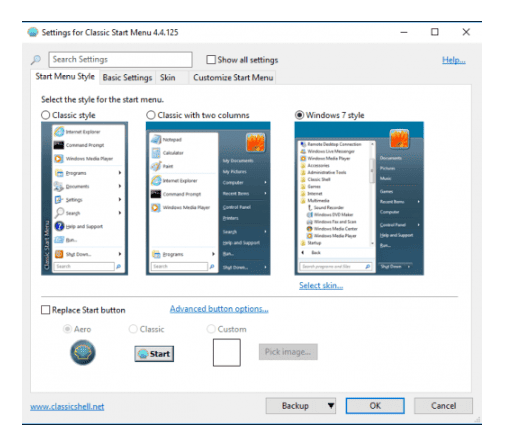Select the Classic style radio button
The height and width of the screenshot is (443, 505).
coord(46,115)
